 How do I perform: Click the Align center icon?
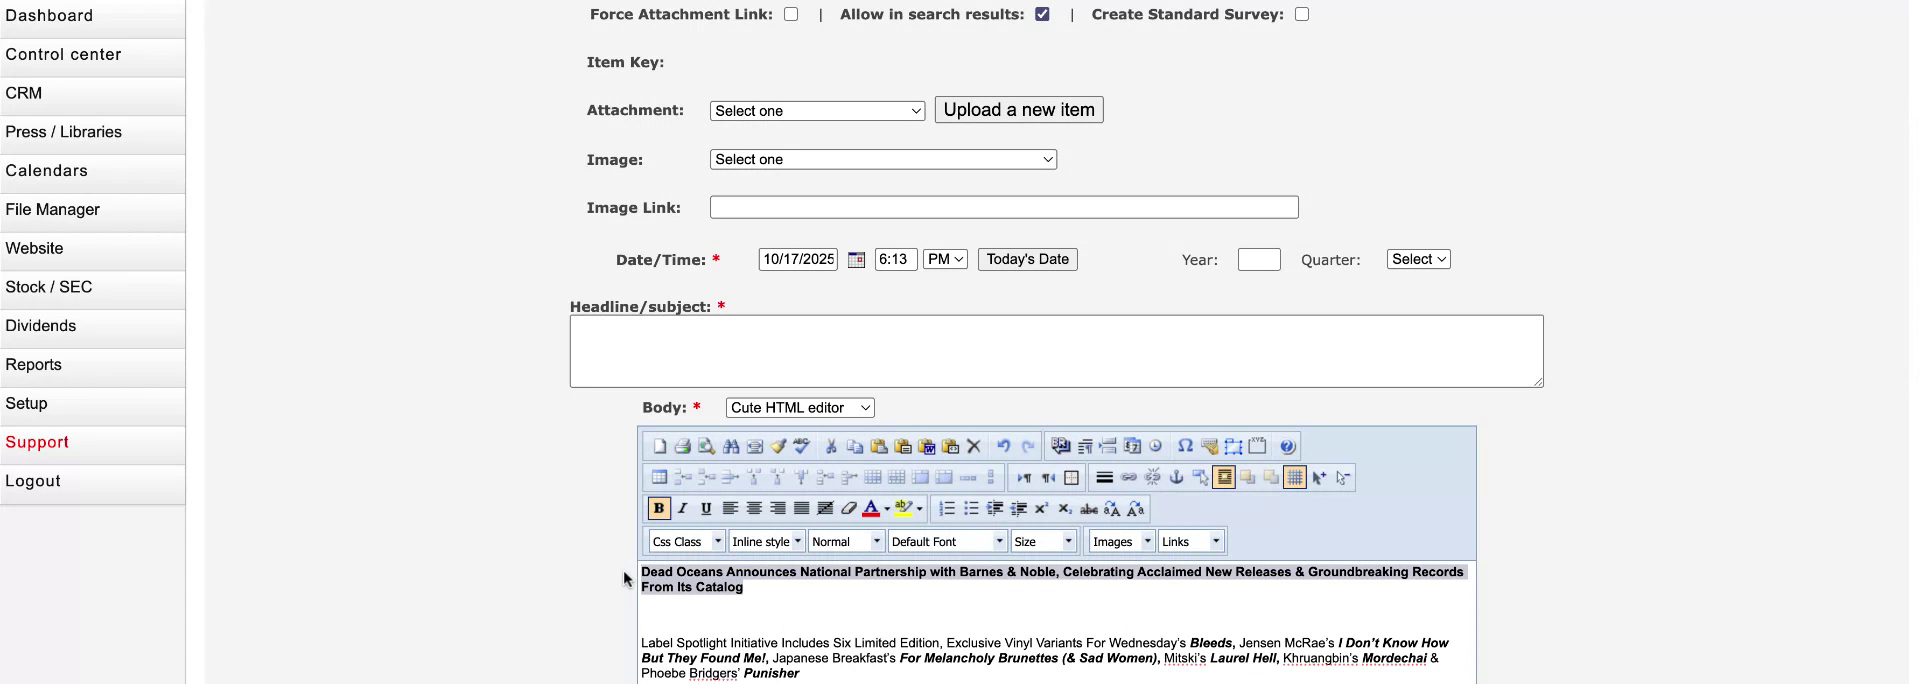point(754,509)
